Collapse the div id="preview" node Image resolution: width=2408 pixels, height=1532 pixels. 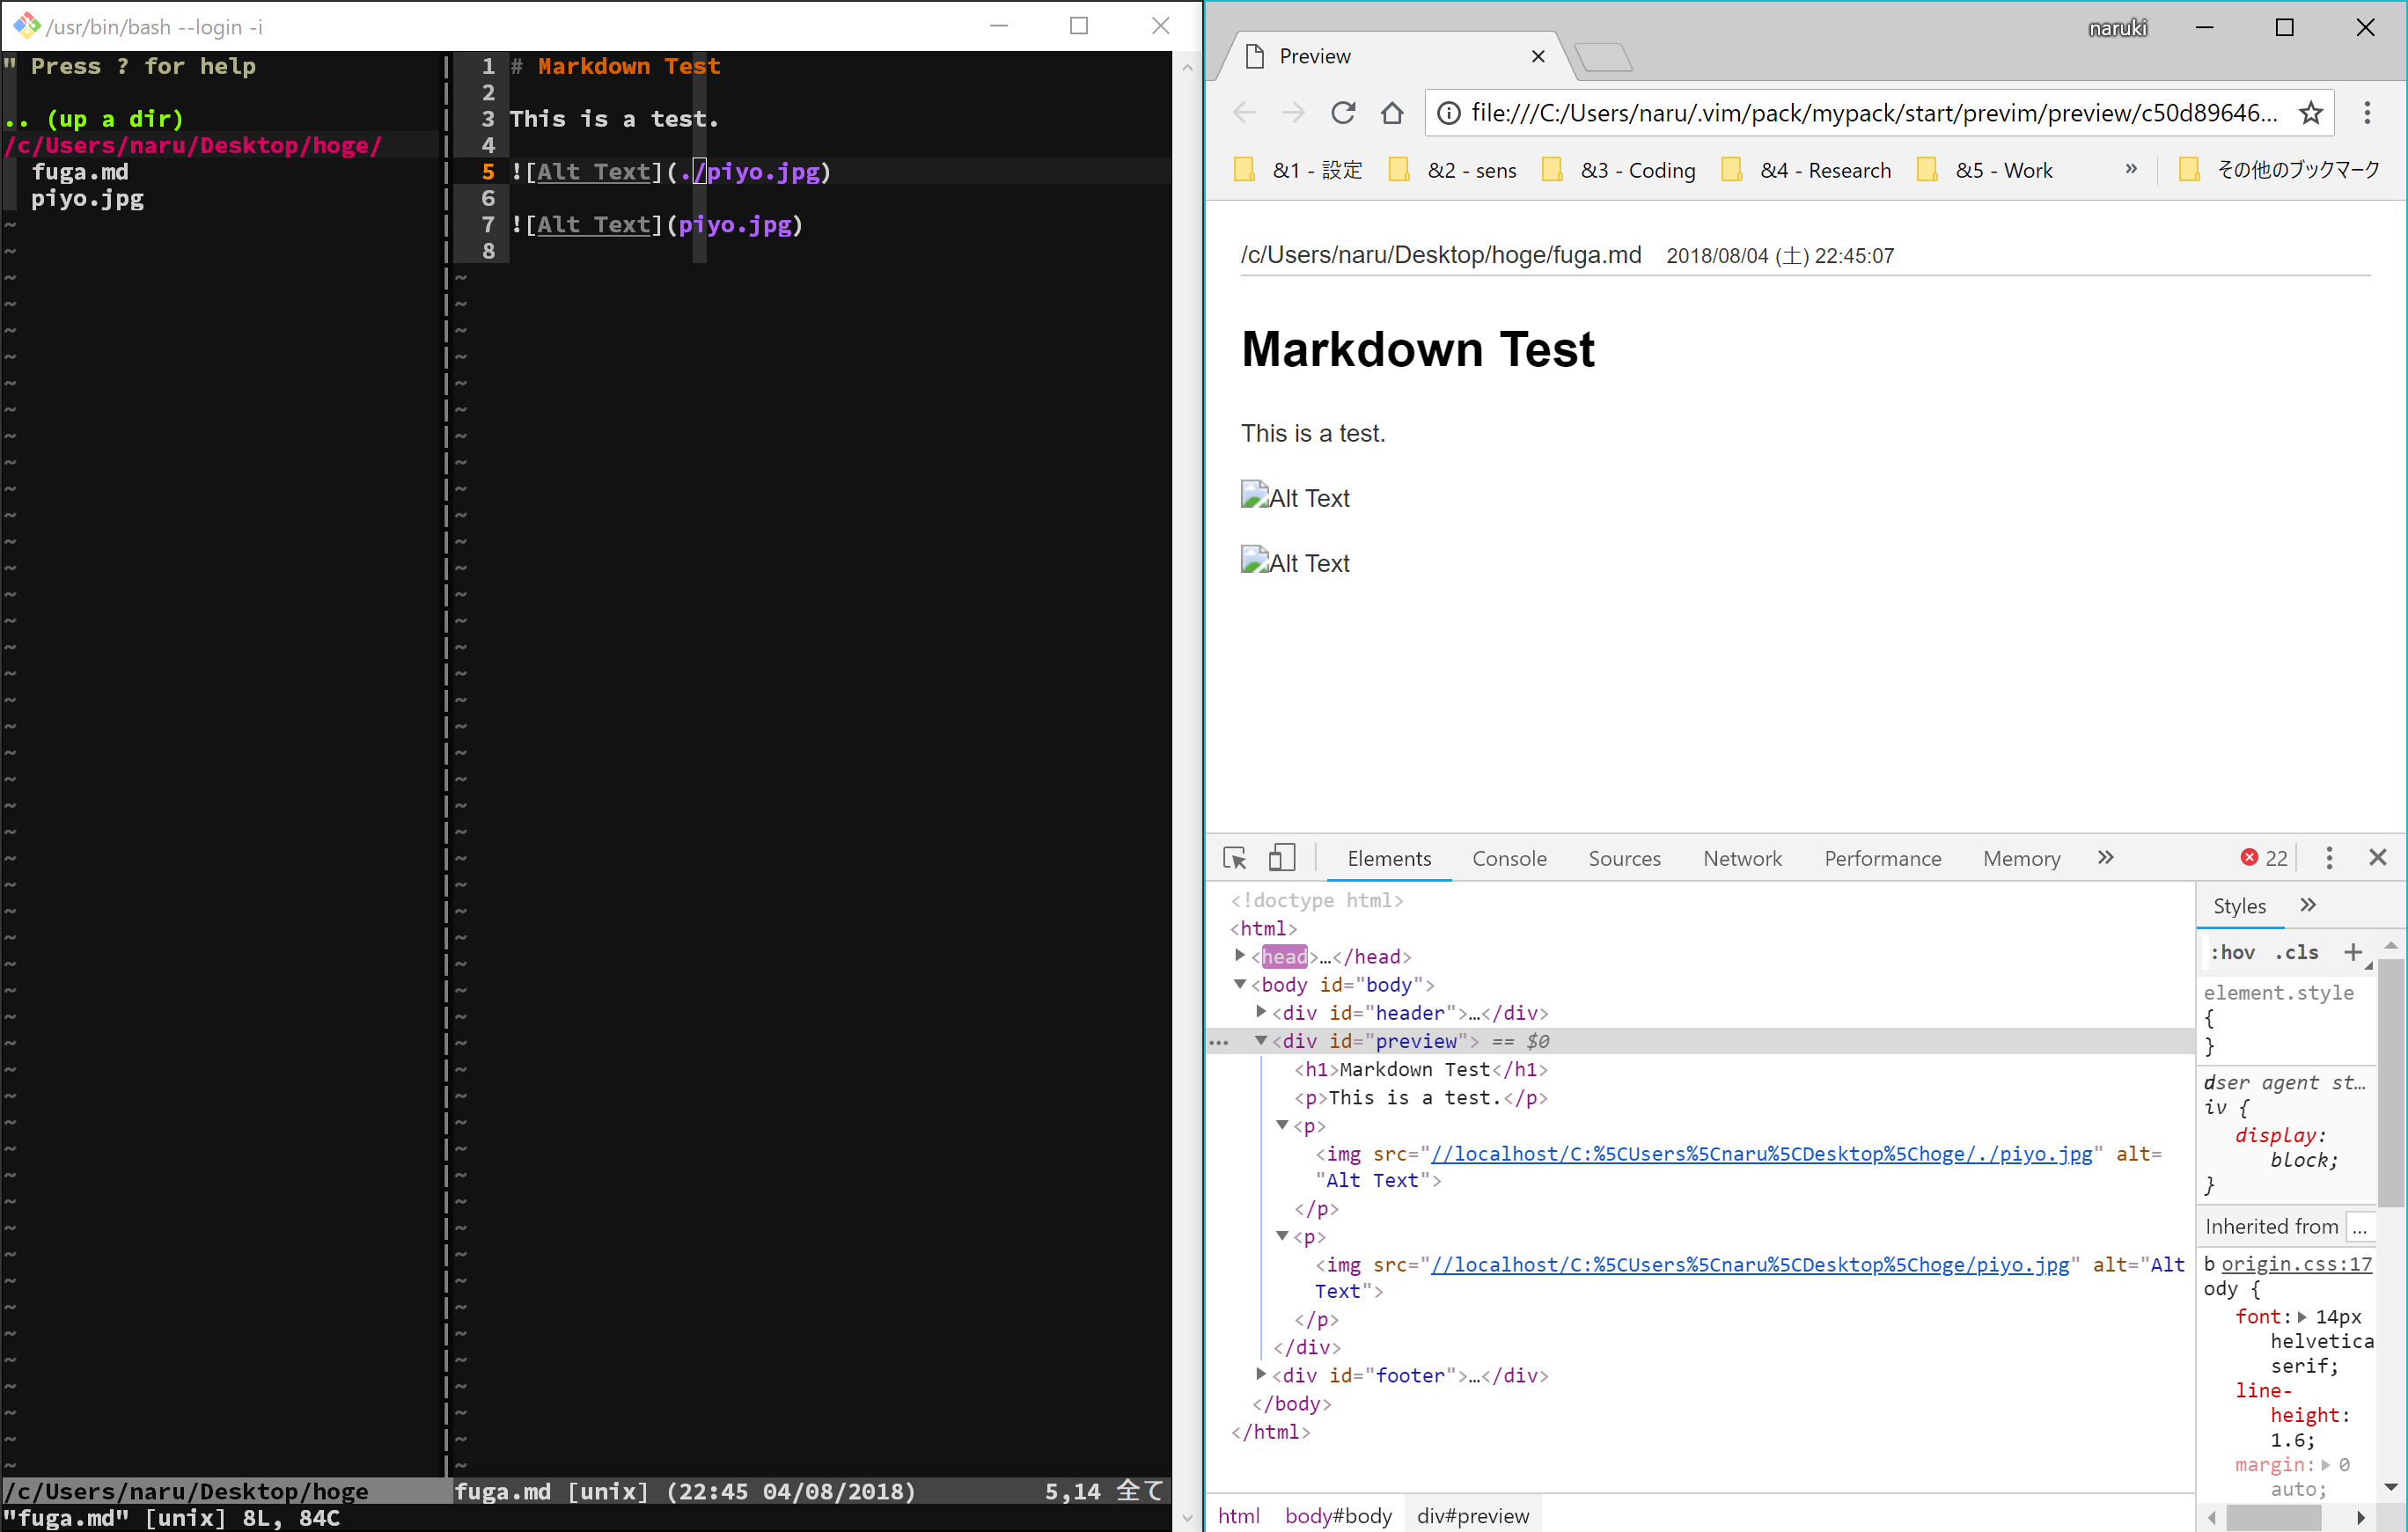pos(1261,1041)
